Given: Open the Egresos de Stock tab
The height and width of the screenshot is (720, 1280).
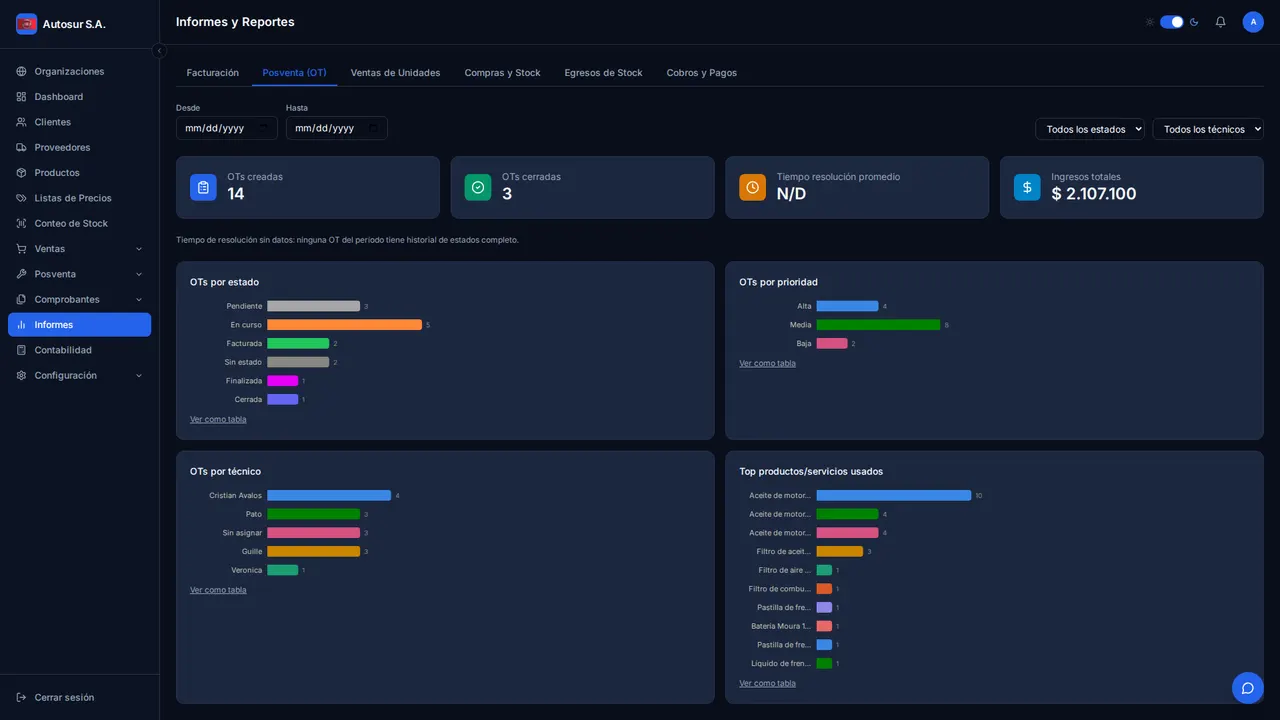Looking at the screenshot, I should (x=603, y=73).
